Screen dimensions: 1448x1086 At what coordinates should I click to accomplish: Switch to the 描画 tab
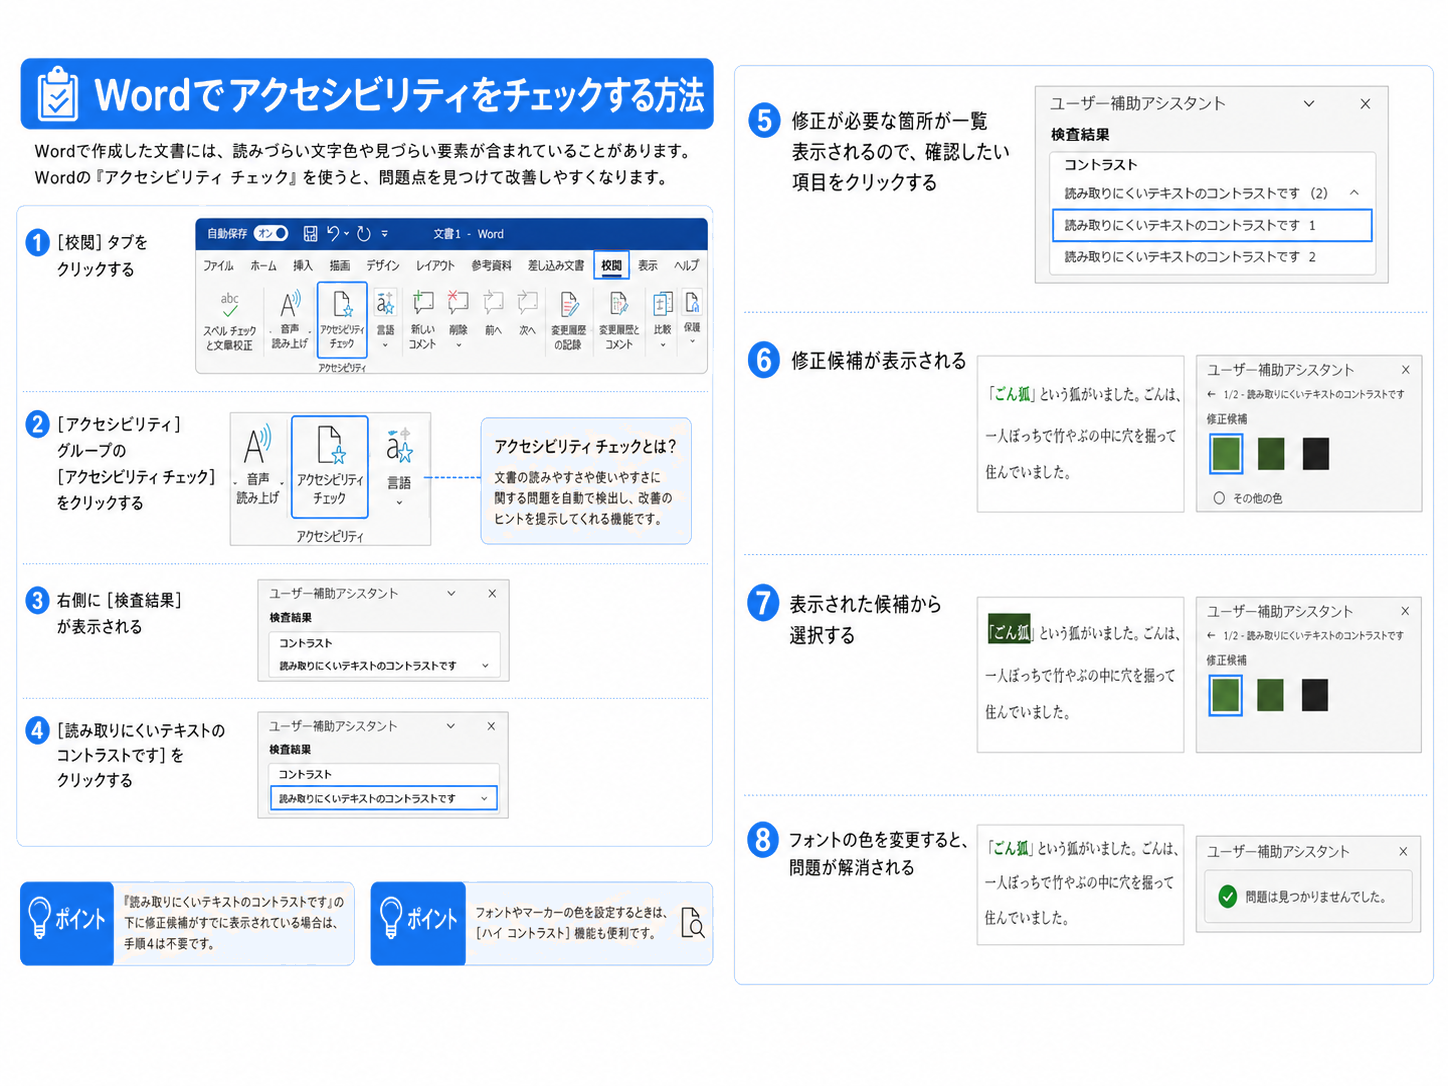tap(340, 266)
